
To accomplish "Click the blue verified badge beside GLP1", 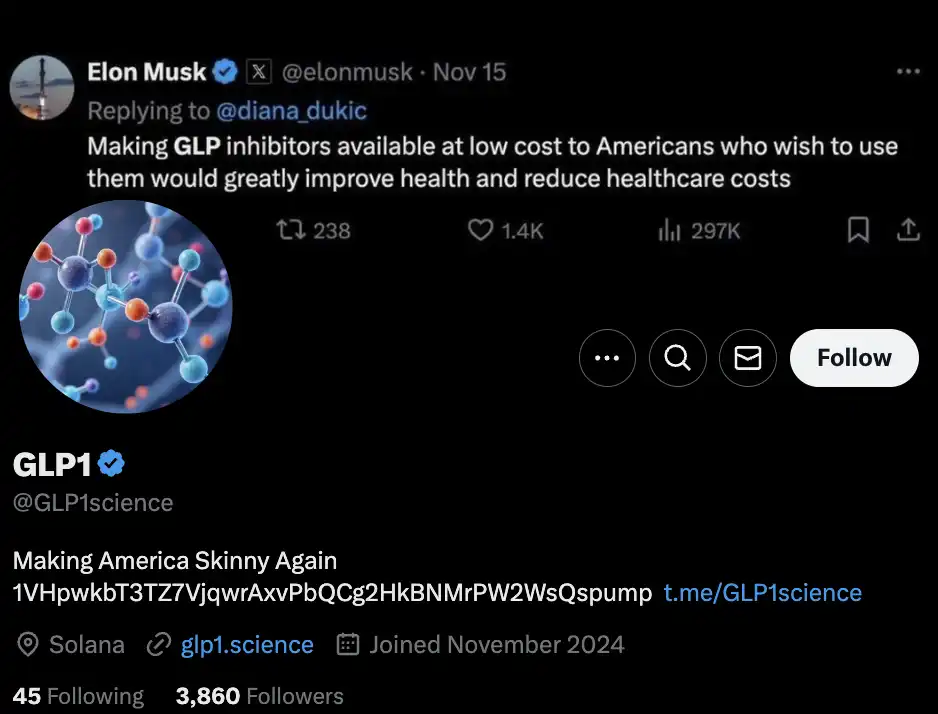I will pos(112,464).
